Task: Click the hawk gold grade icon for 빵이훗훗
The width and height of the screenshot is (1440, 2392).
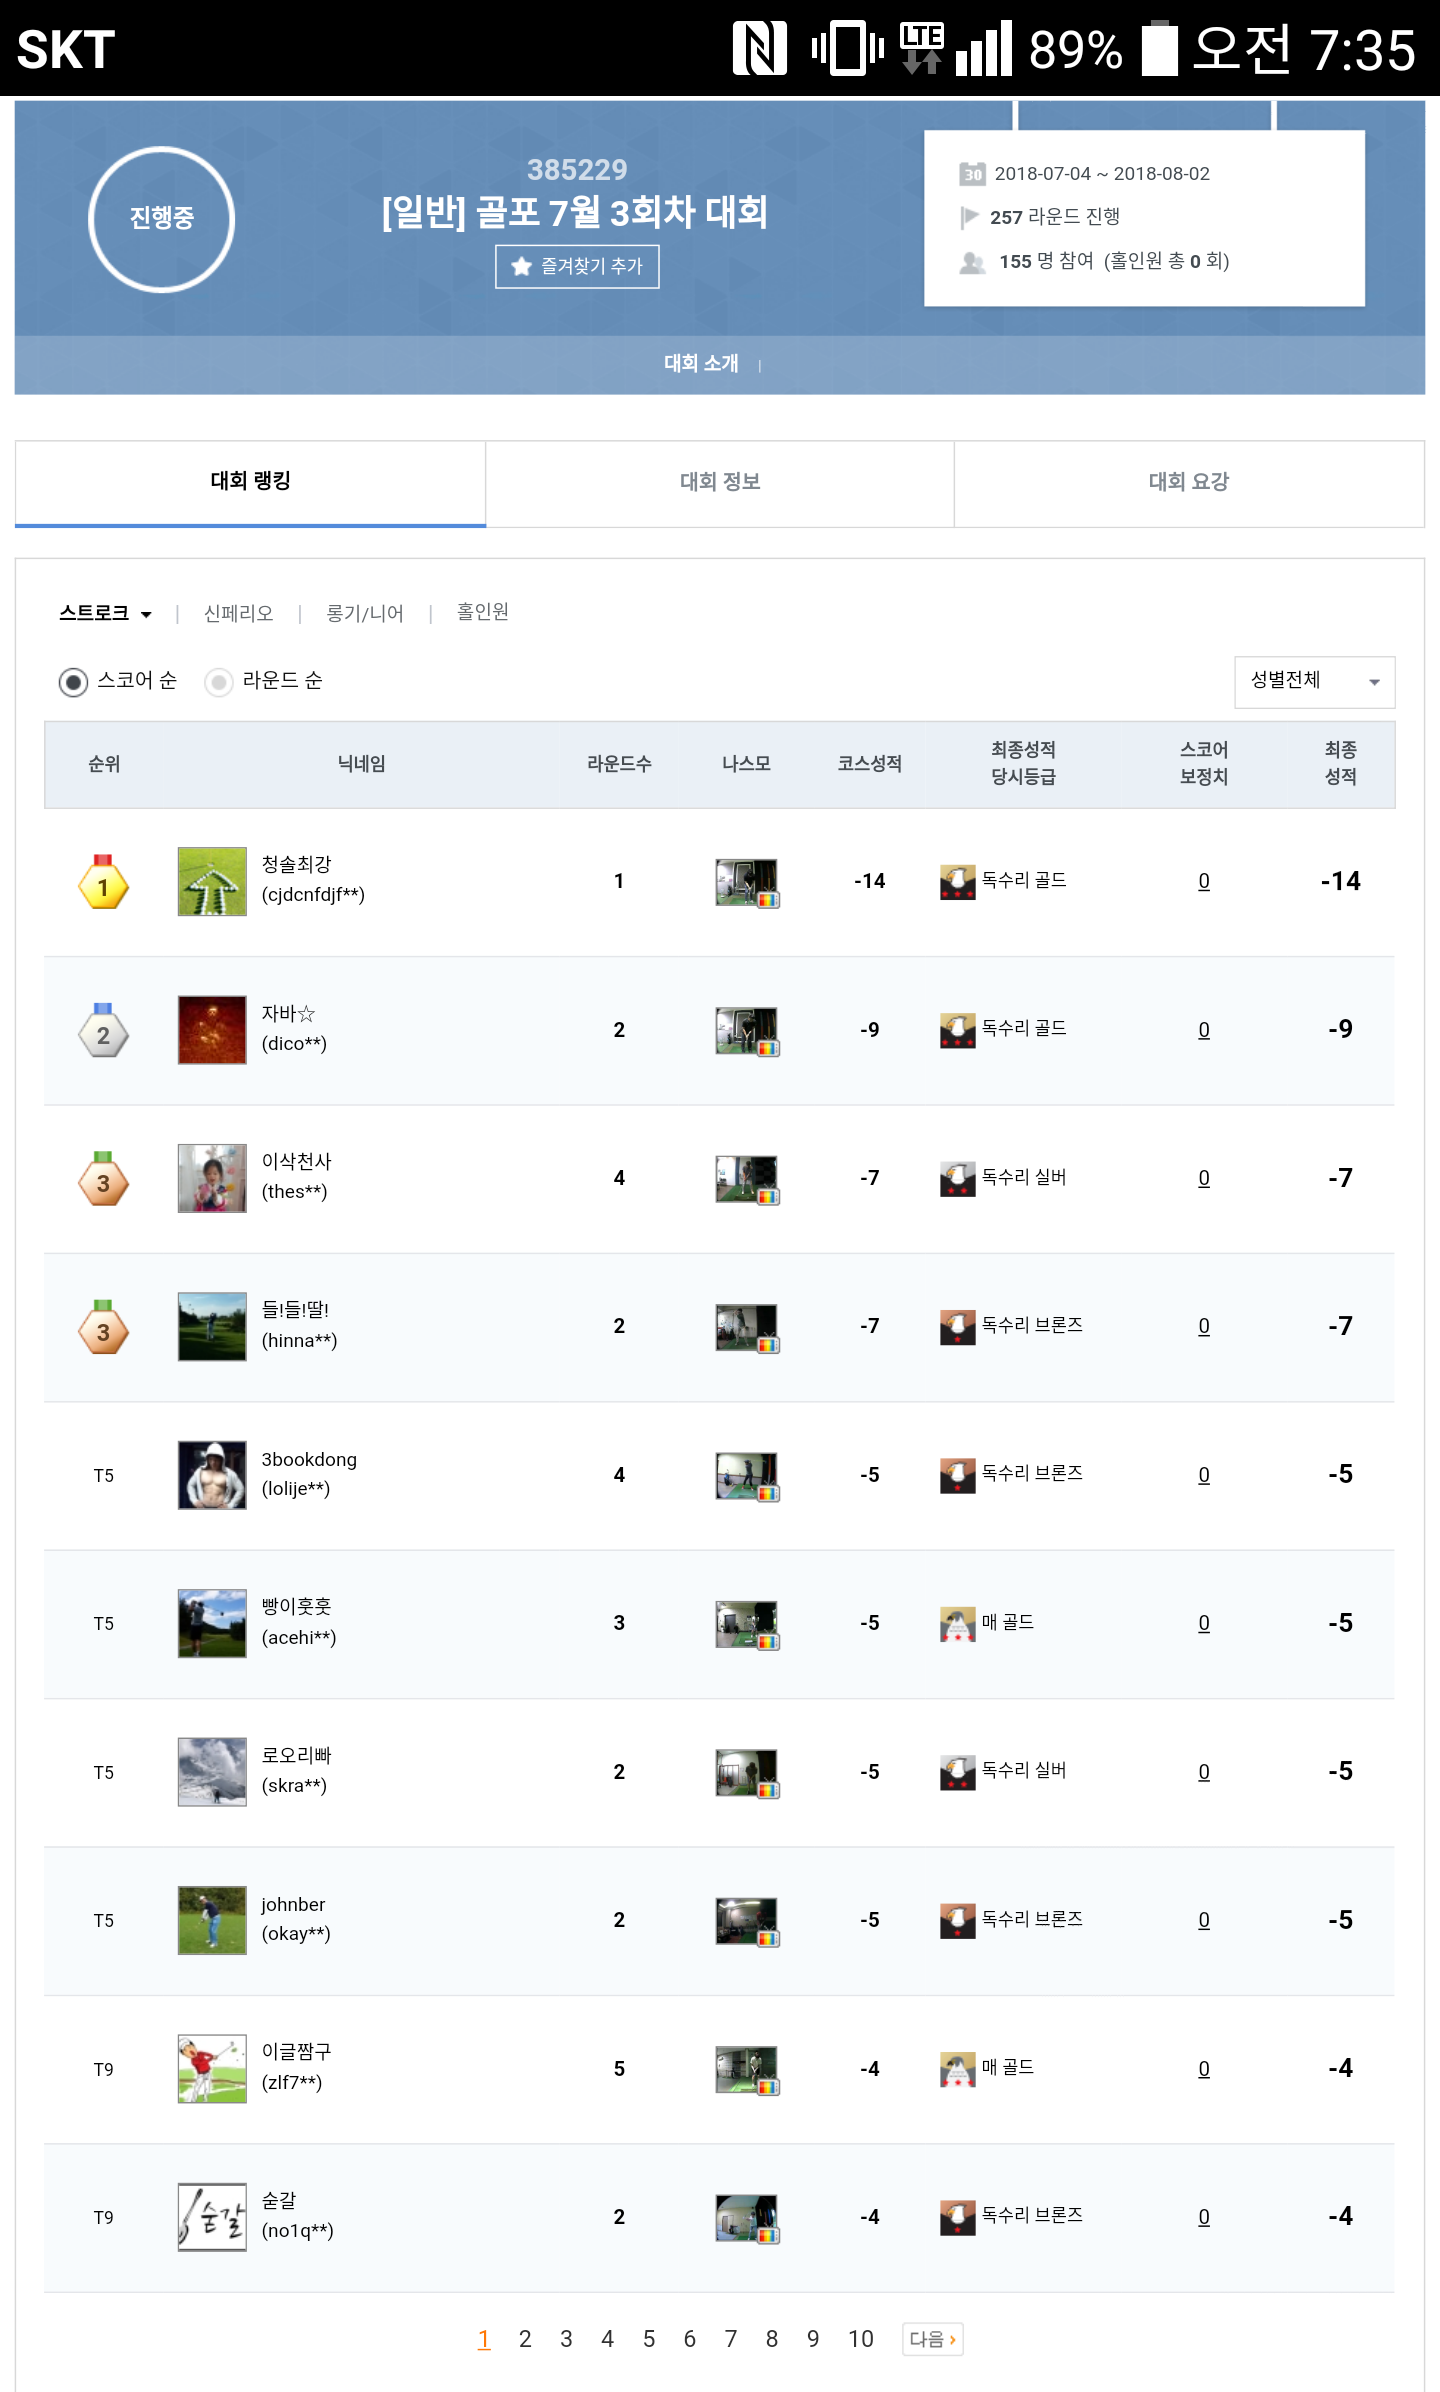Action: [x=957, y=1623]
